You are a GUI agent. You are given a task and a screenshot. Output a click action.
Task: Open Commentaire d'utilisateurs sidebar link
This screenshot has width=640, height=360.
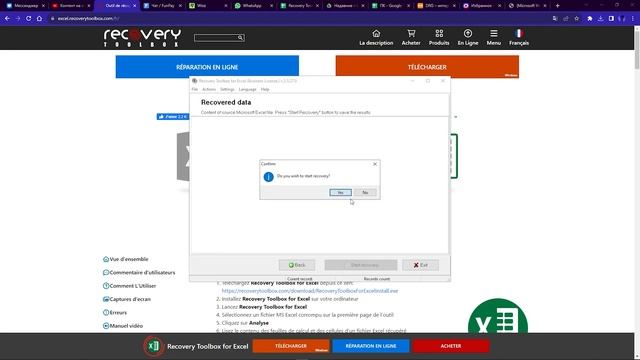point(142,273)
